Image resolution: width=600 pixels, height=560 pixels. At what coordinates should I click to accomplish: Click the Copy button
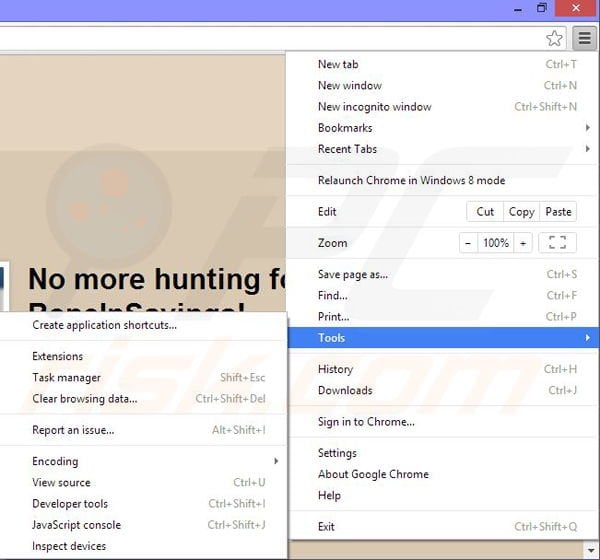point(521,212)
